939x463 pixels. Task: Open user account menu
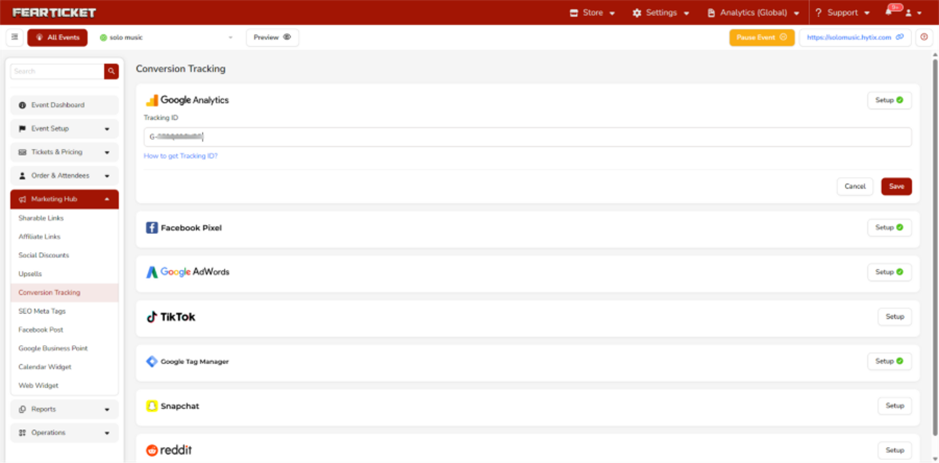[x=913, y=13]
